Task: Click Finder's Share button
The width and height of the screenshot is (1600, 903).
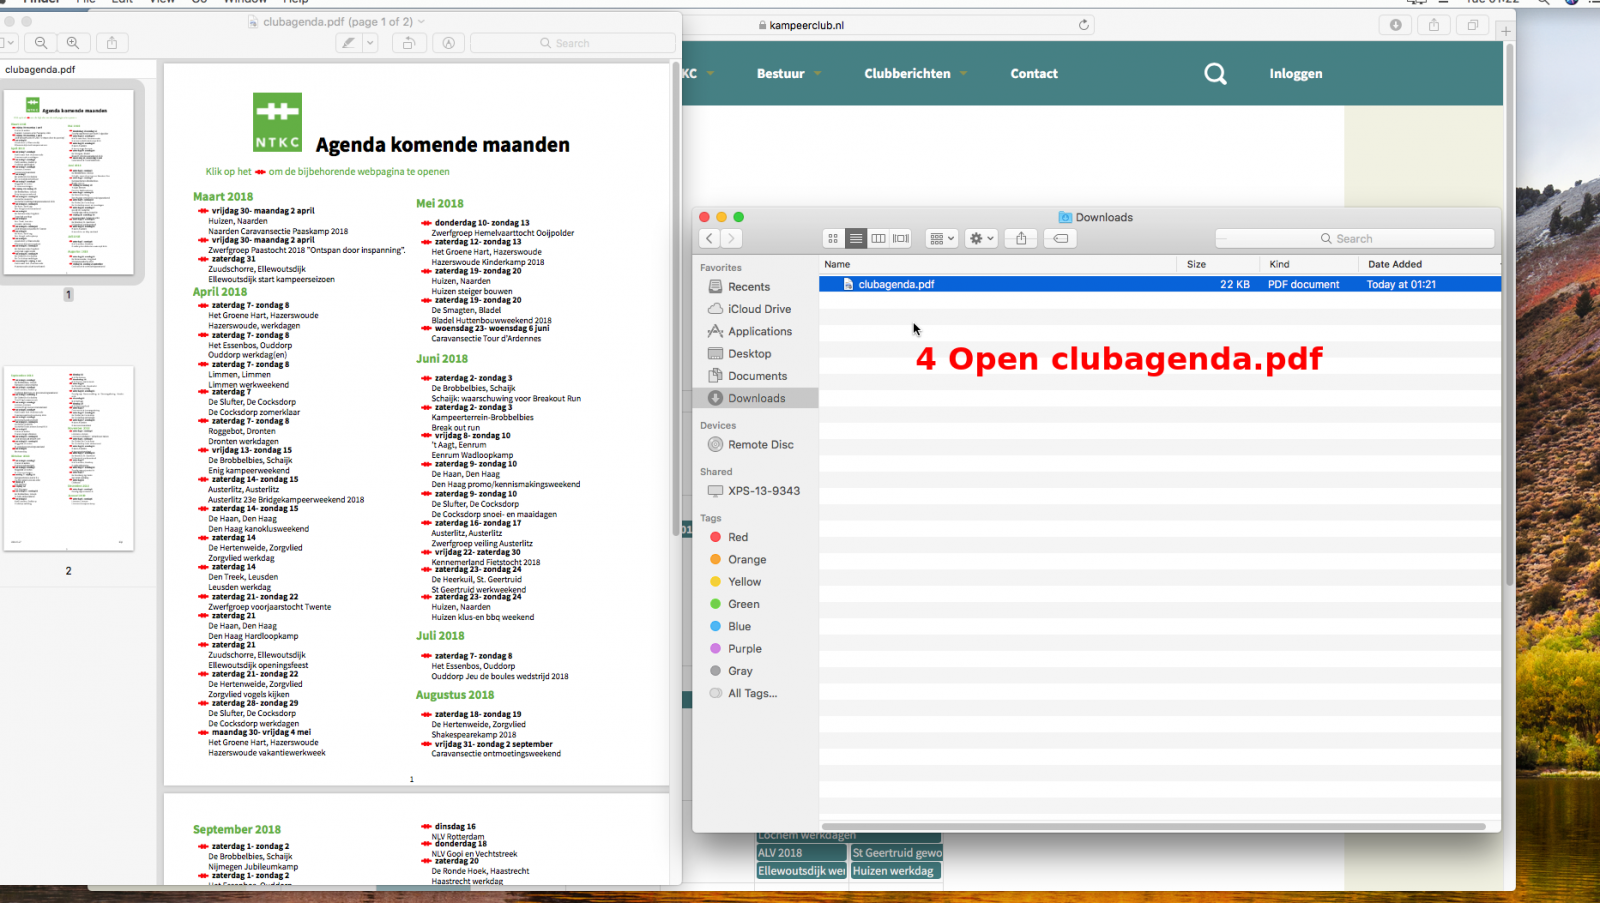Action: tap(1021, 238)
